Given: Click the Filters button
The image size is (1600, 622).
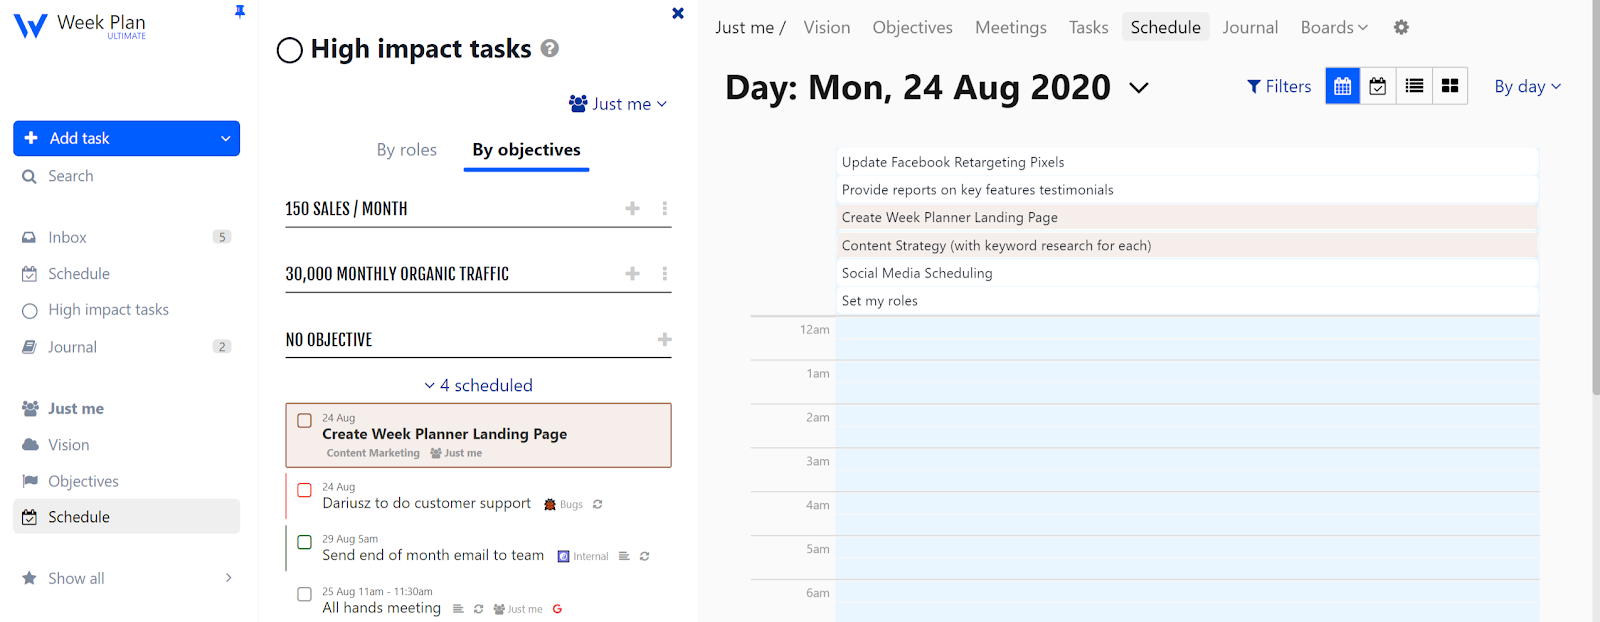Looking at the screenshot, I should (x=1279, y=86).
